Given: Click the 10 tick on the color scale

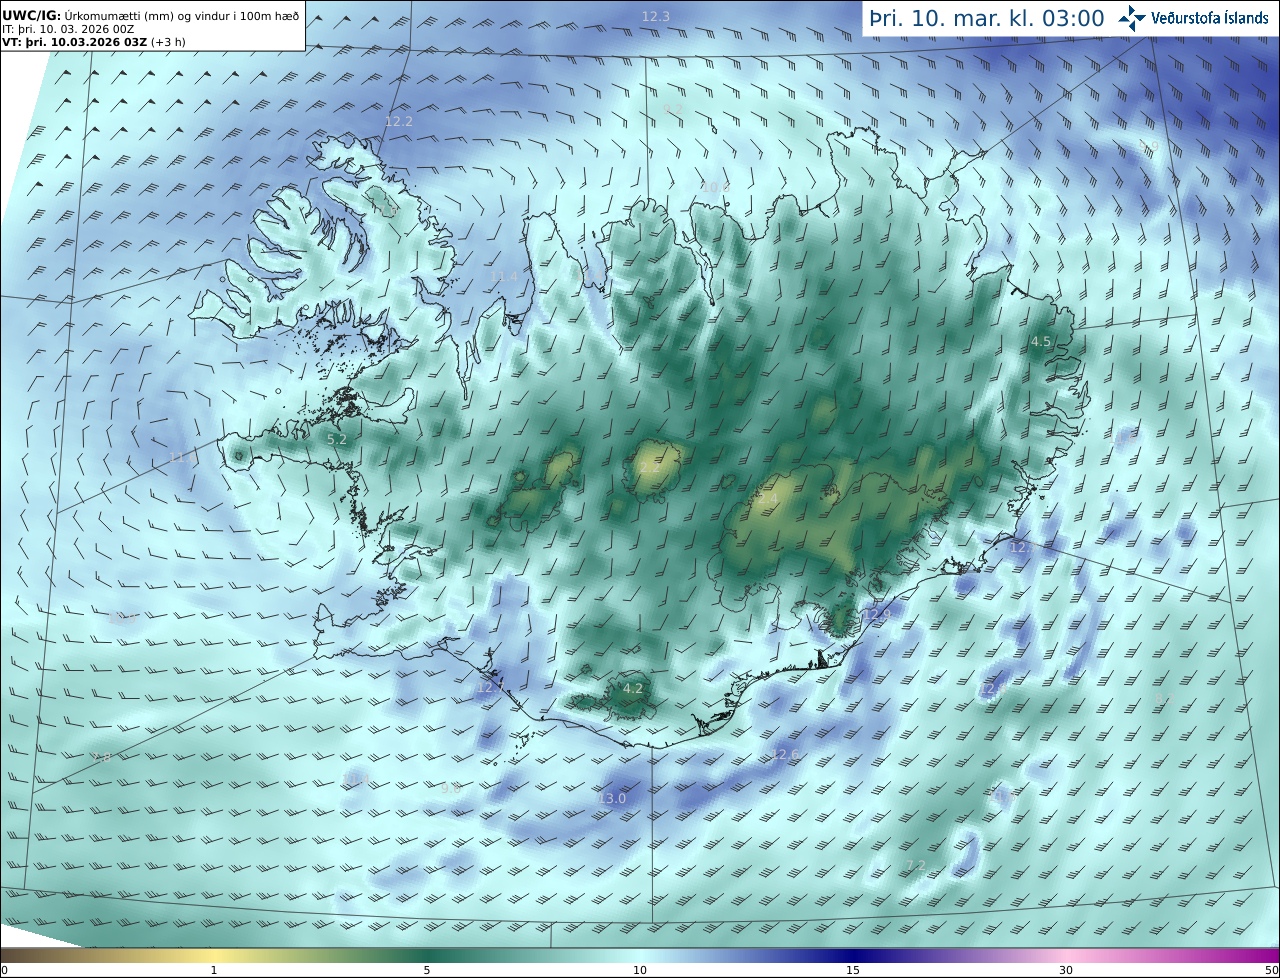Looking at the screenshot, I should pyautogui.click(x=640, y=970).
